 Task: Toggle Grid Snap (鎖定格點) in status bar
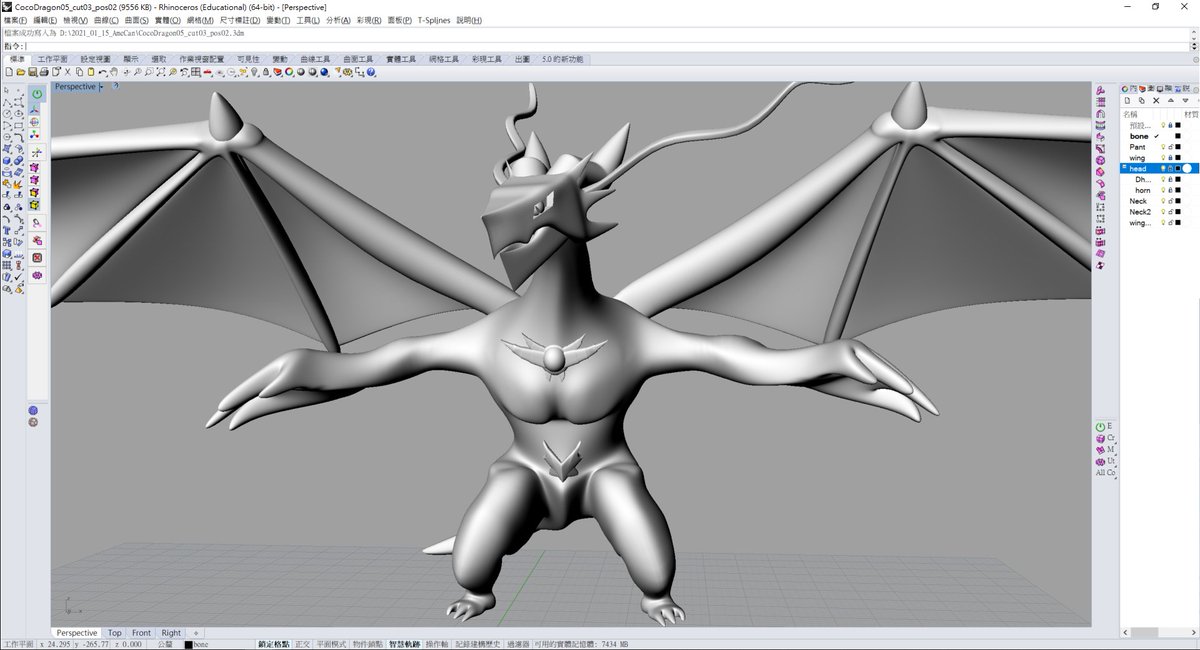pos(274,644)
